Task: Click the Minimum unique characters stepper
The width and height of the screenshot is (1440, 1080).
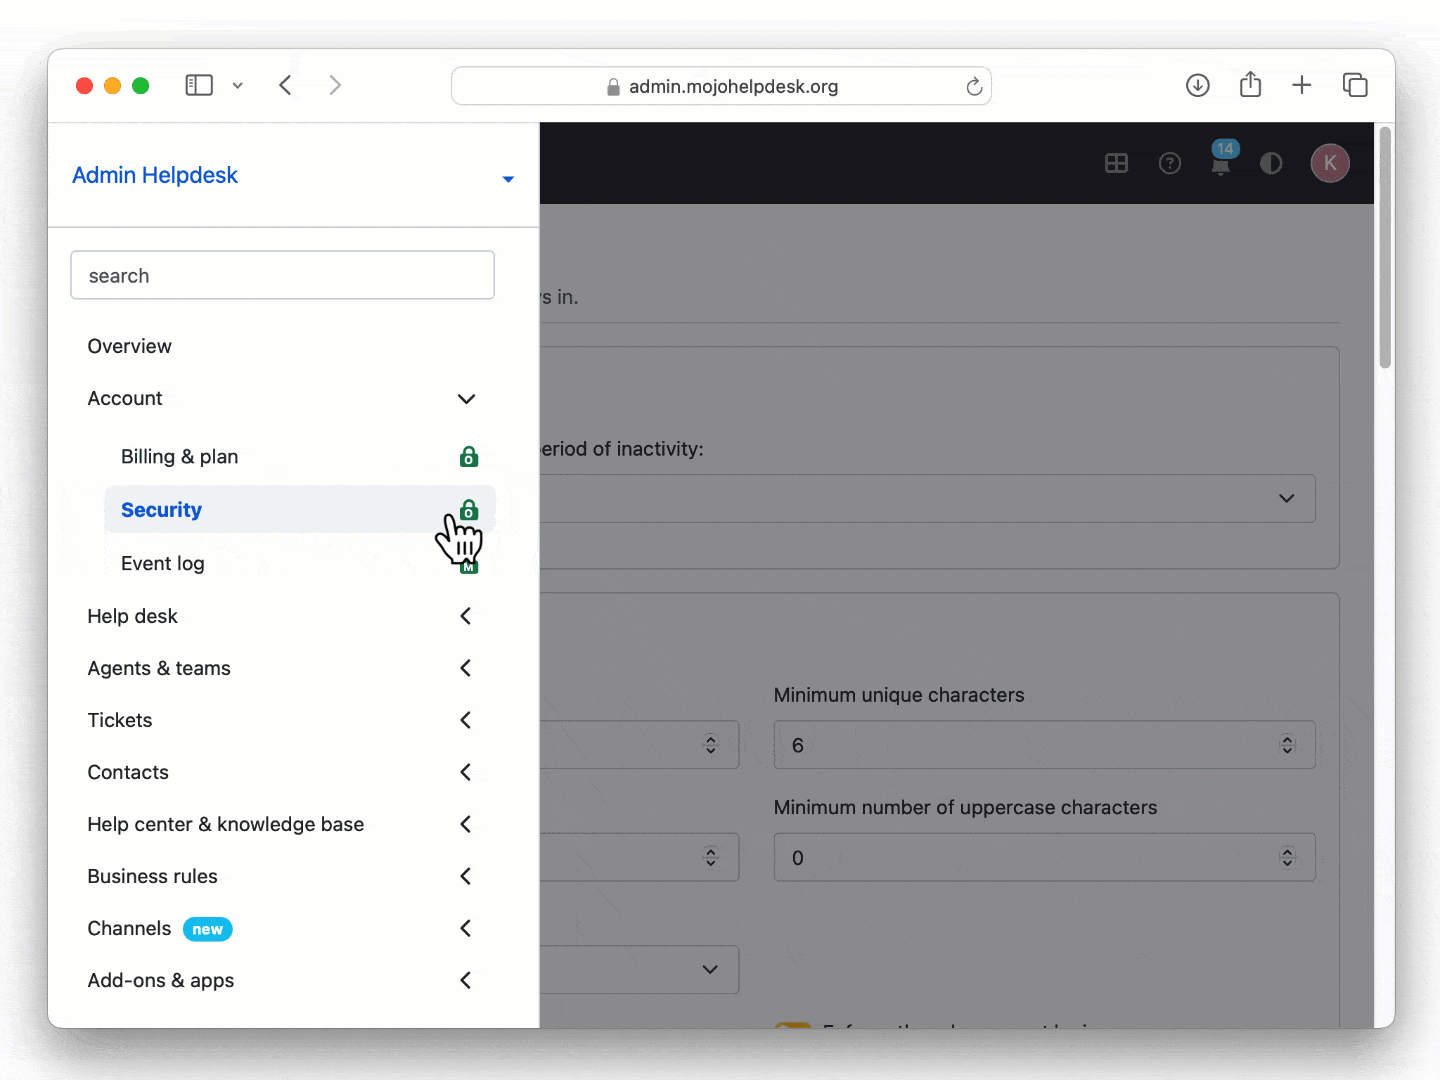Action: coord(1287,745)
